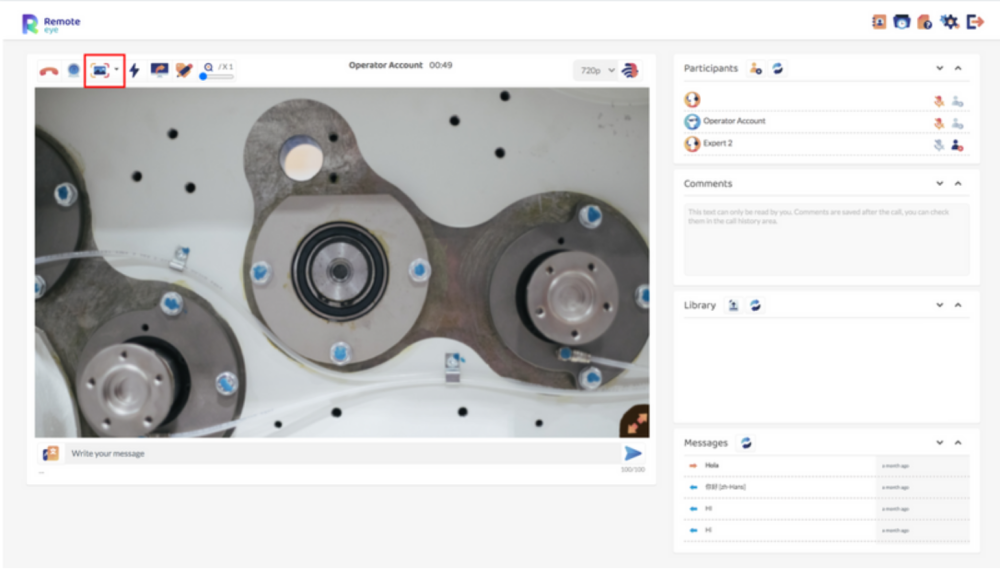Image resolution: width=1000 pixels, height=574 pixels.
Task: Expand the Messages panel with down chevron
Action: click(939, 442)
